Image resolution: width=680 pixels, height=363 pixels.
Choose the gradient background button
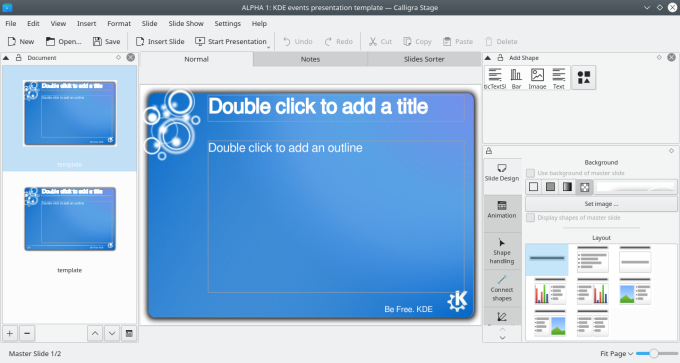tap(567, 187)
